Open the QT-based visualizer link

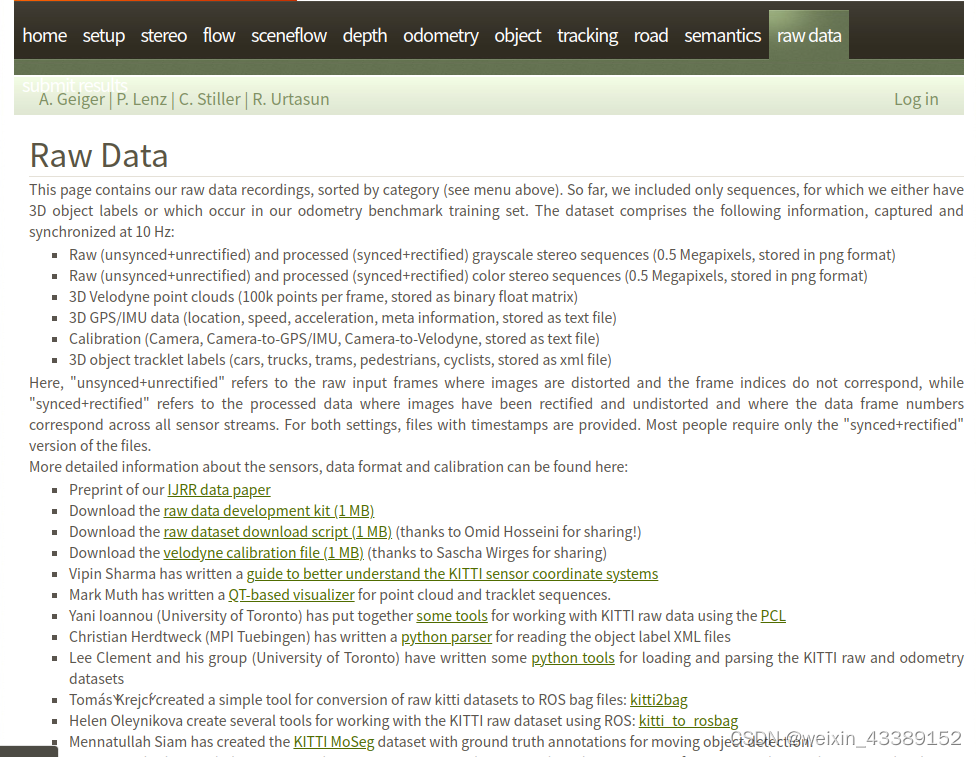coord(291,595)
